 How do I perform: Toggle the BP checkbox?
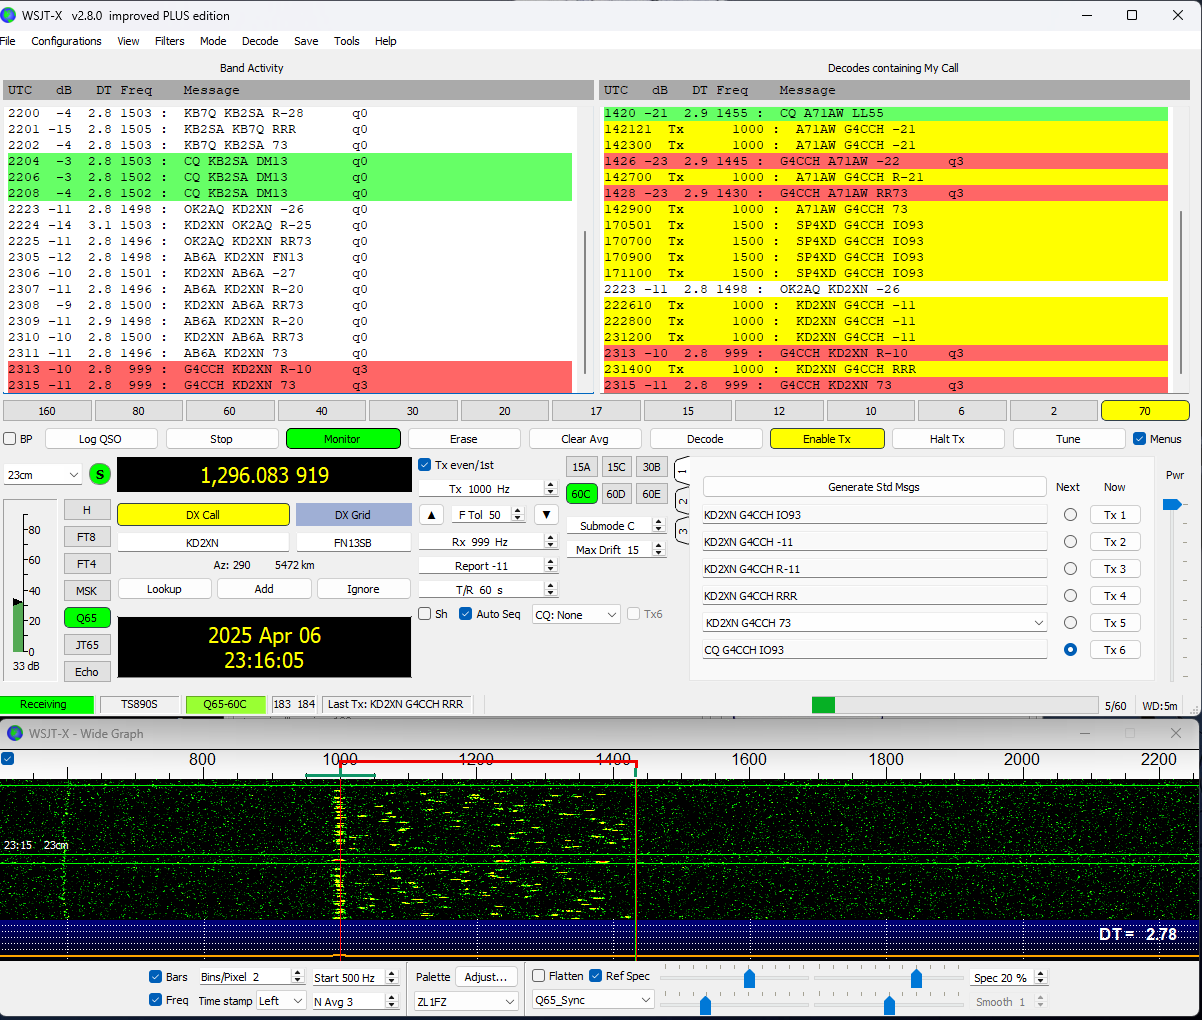pyautogui.click(x=10, y=439)
